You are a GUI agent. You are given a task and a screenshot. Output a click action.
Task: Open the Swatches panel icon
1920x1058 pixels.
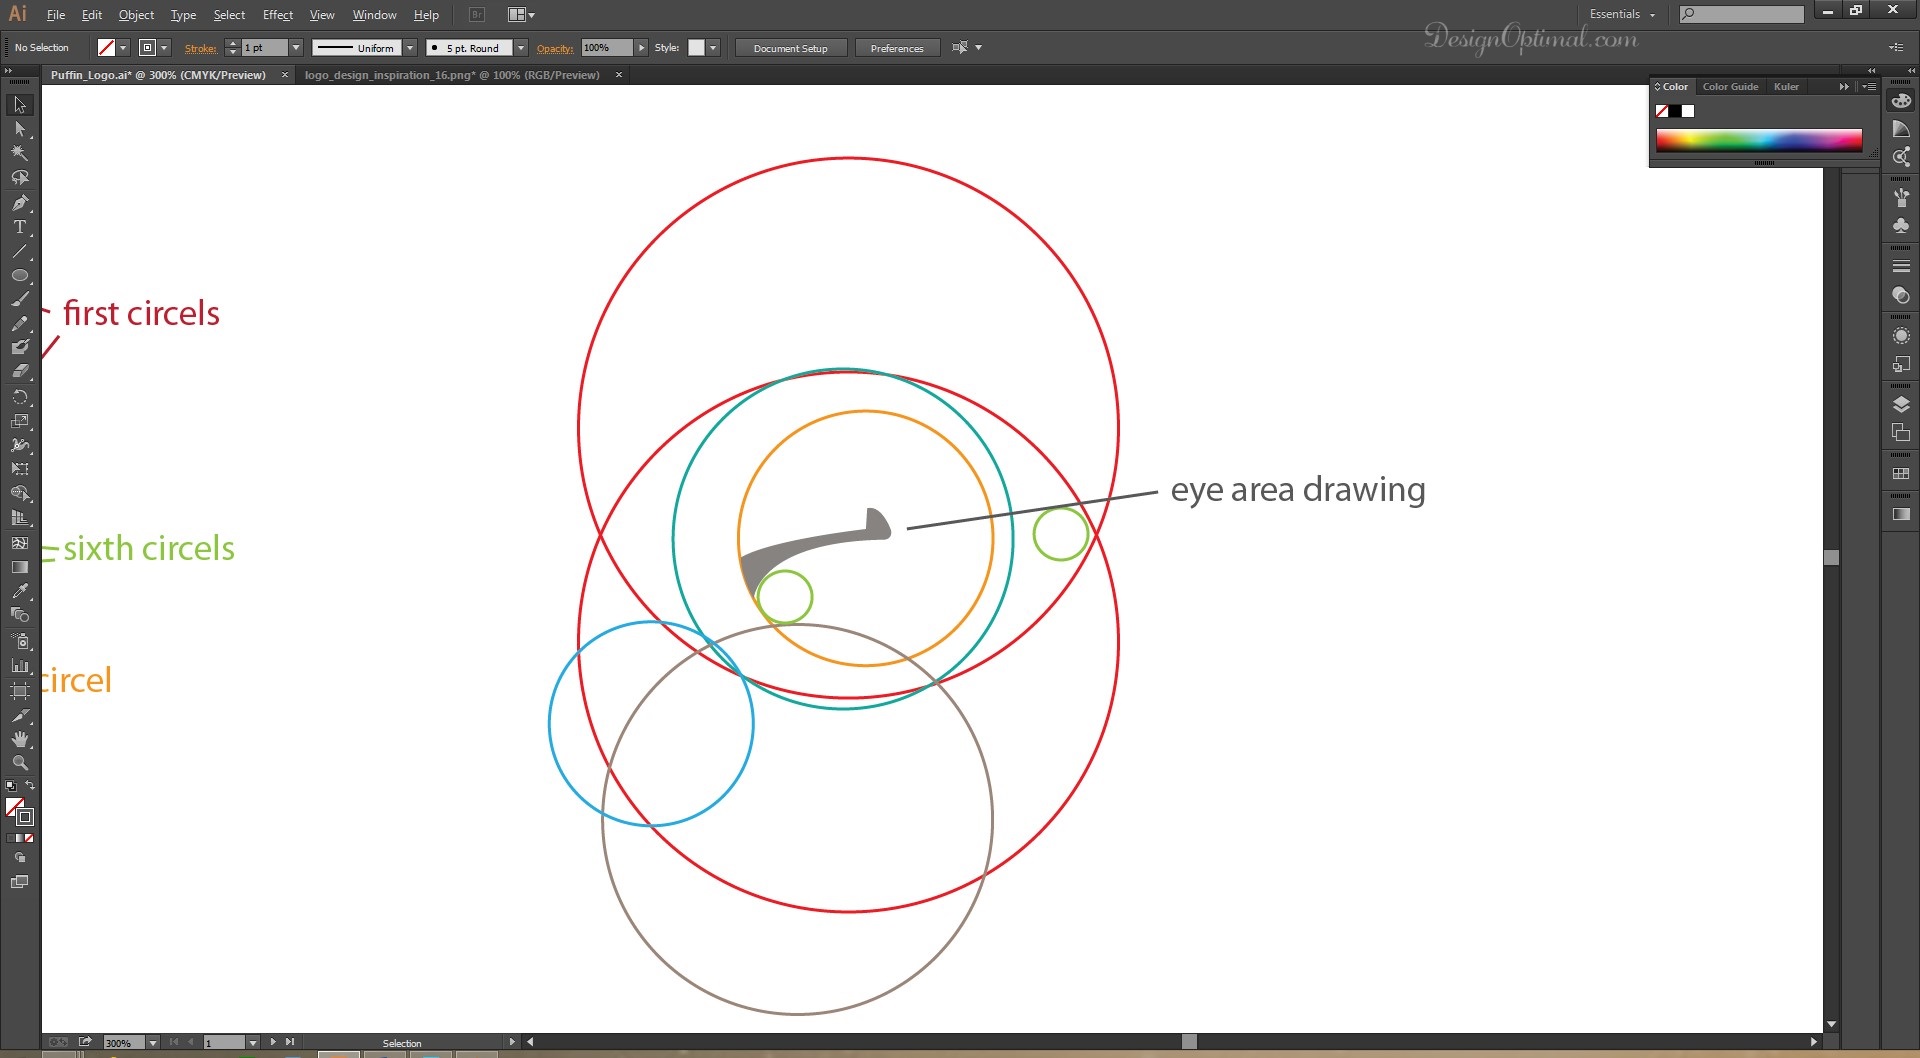(1901, 472)
